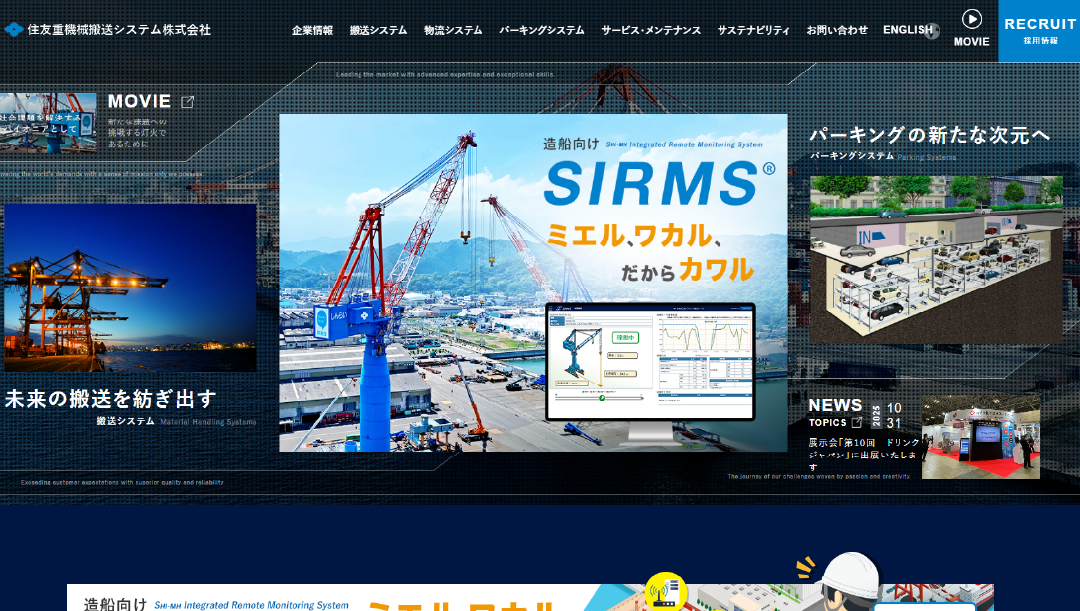Click サービス・メンテナンス in the top navigation
Viewport: 1080px width, 611px height.
651,31
